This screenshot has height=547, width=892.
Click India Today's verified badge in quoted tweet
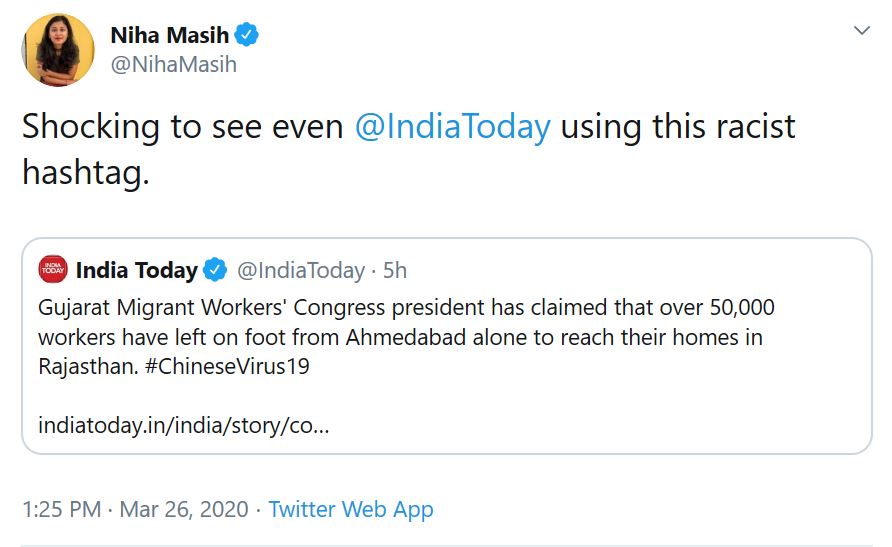[x=215, y=270]
